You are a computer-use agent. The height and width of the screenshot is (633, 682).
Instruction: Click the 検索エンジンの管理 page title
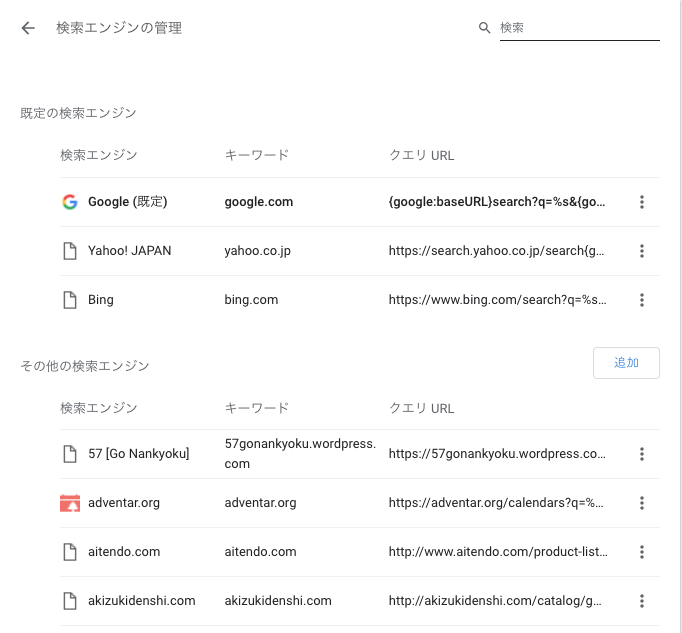[119, 28]
